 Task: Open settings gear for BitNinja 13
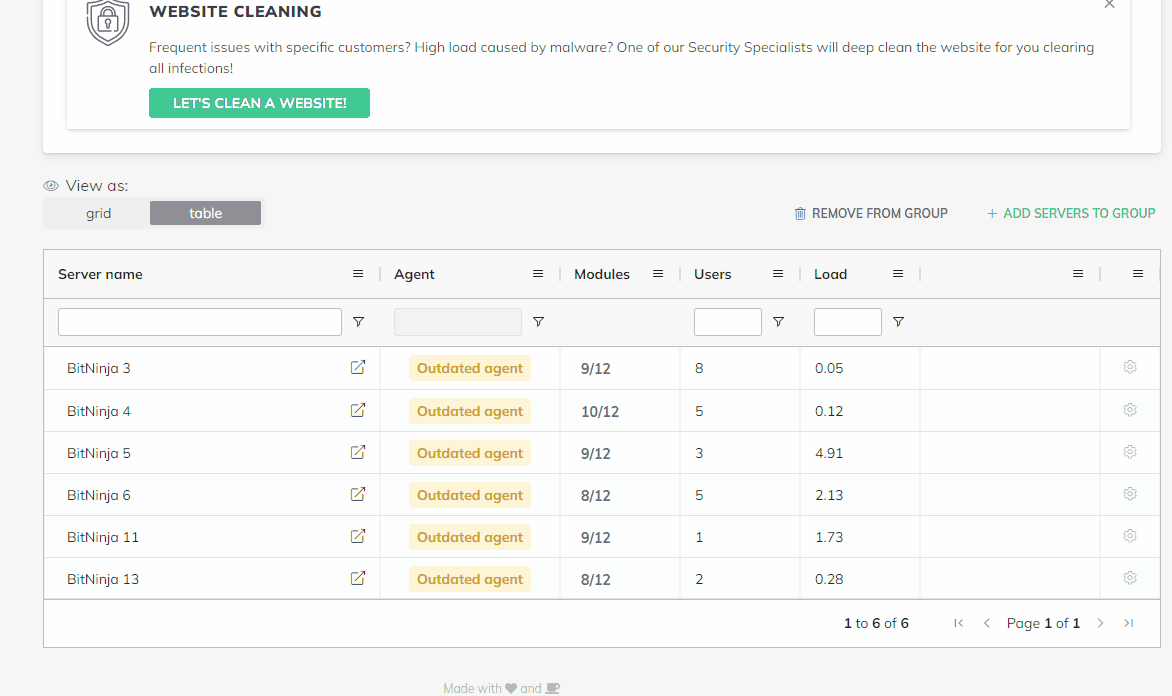[x=1129, y=577]
